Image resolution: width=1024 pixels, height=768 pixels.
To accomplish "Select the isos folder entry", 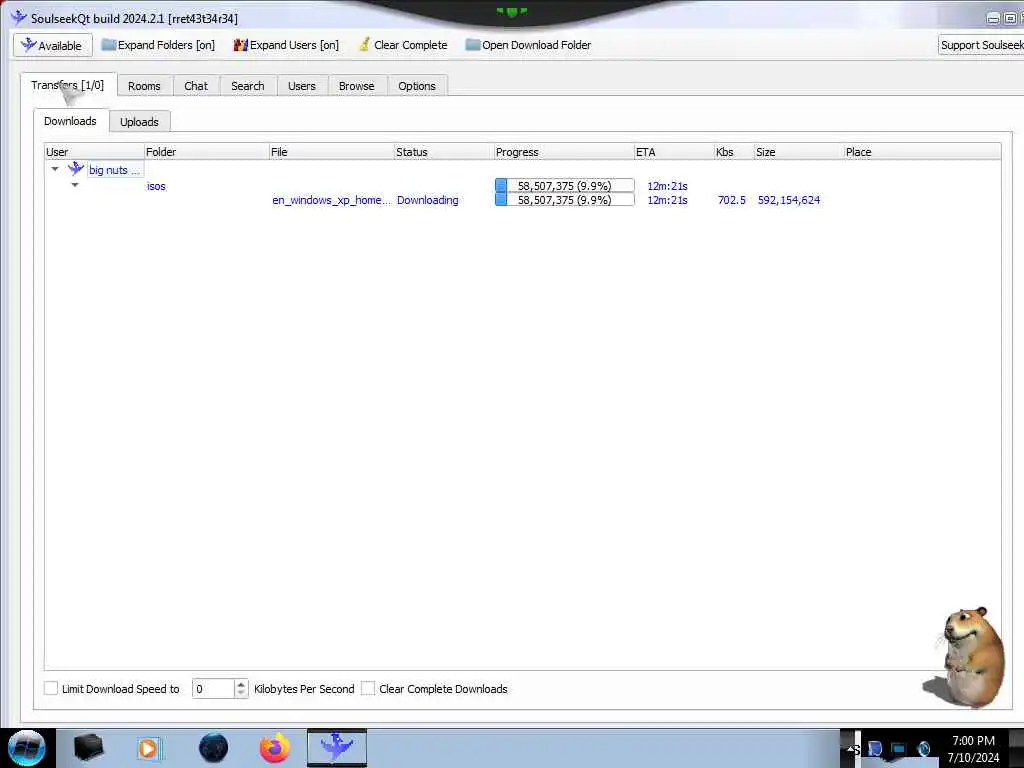I will pyautogui.click(x=156, y=186).
